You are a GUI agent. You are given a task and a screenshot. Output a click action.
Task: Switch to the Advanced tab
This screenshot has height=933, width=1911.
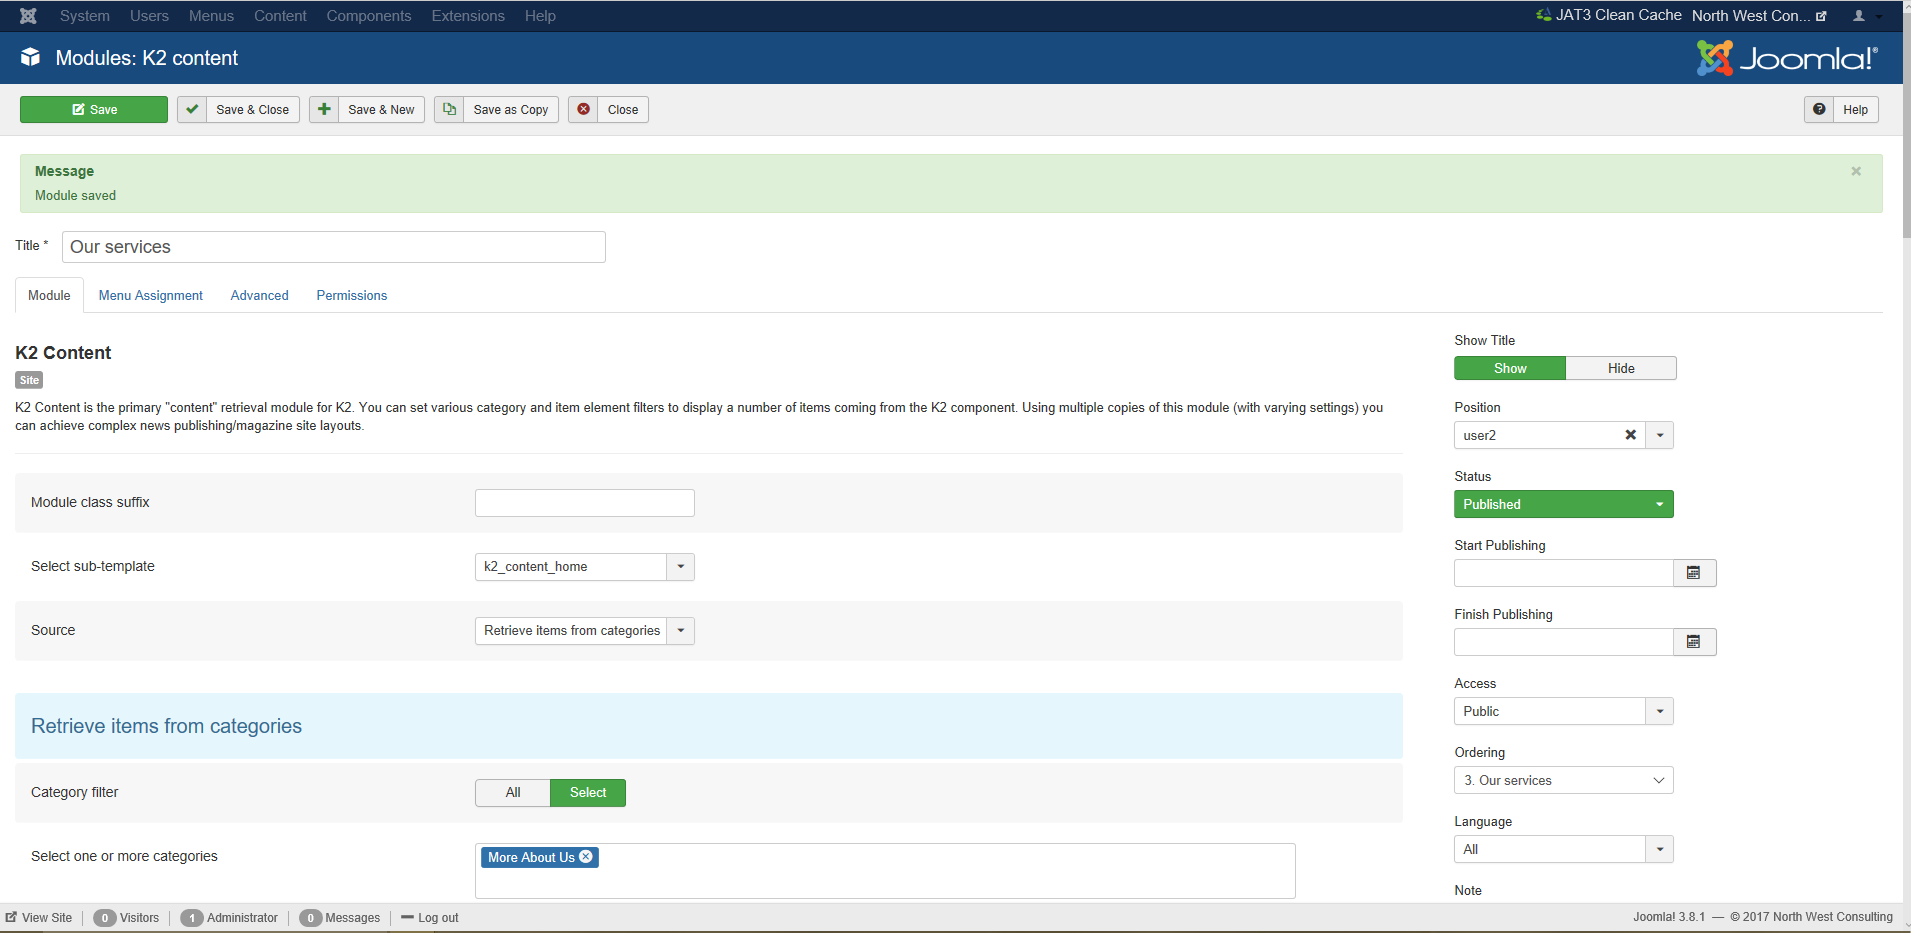[259, 295]
